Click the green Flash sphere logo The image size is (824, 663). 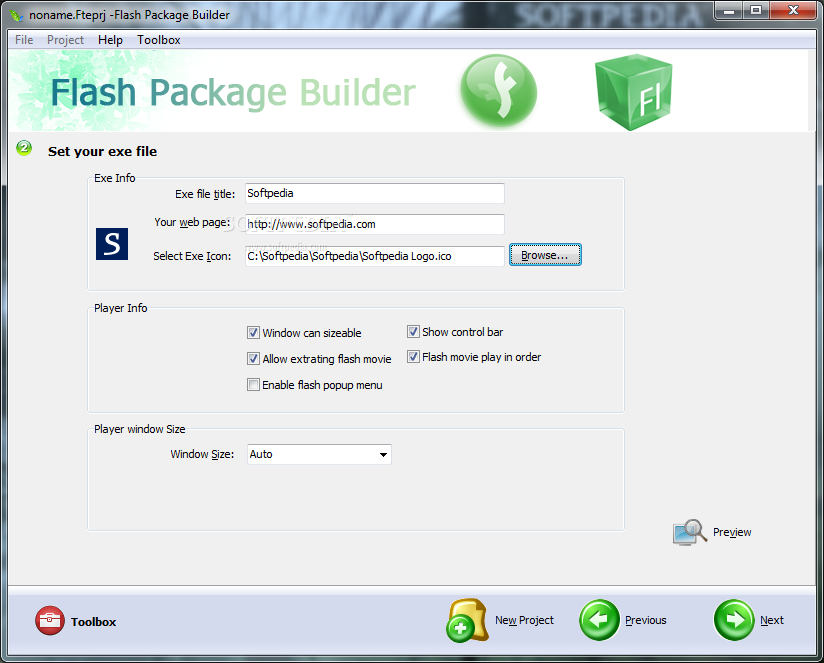[498, 91]
